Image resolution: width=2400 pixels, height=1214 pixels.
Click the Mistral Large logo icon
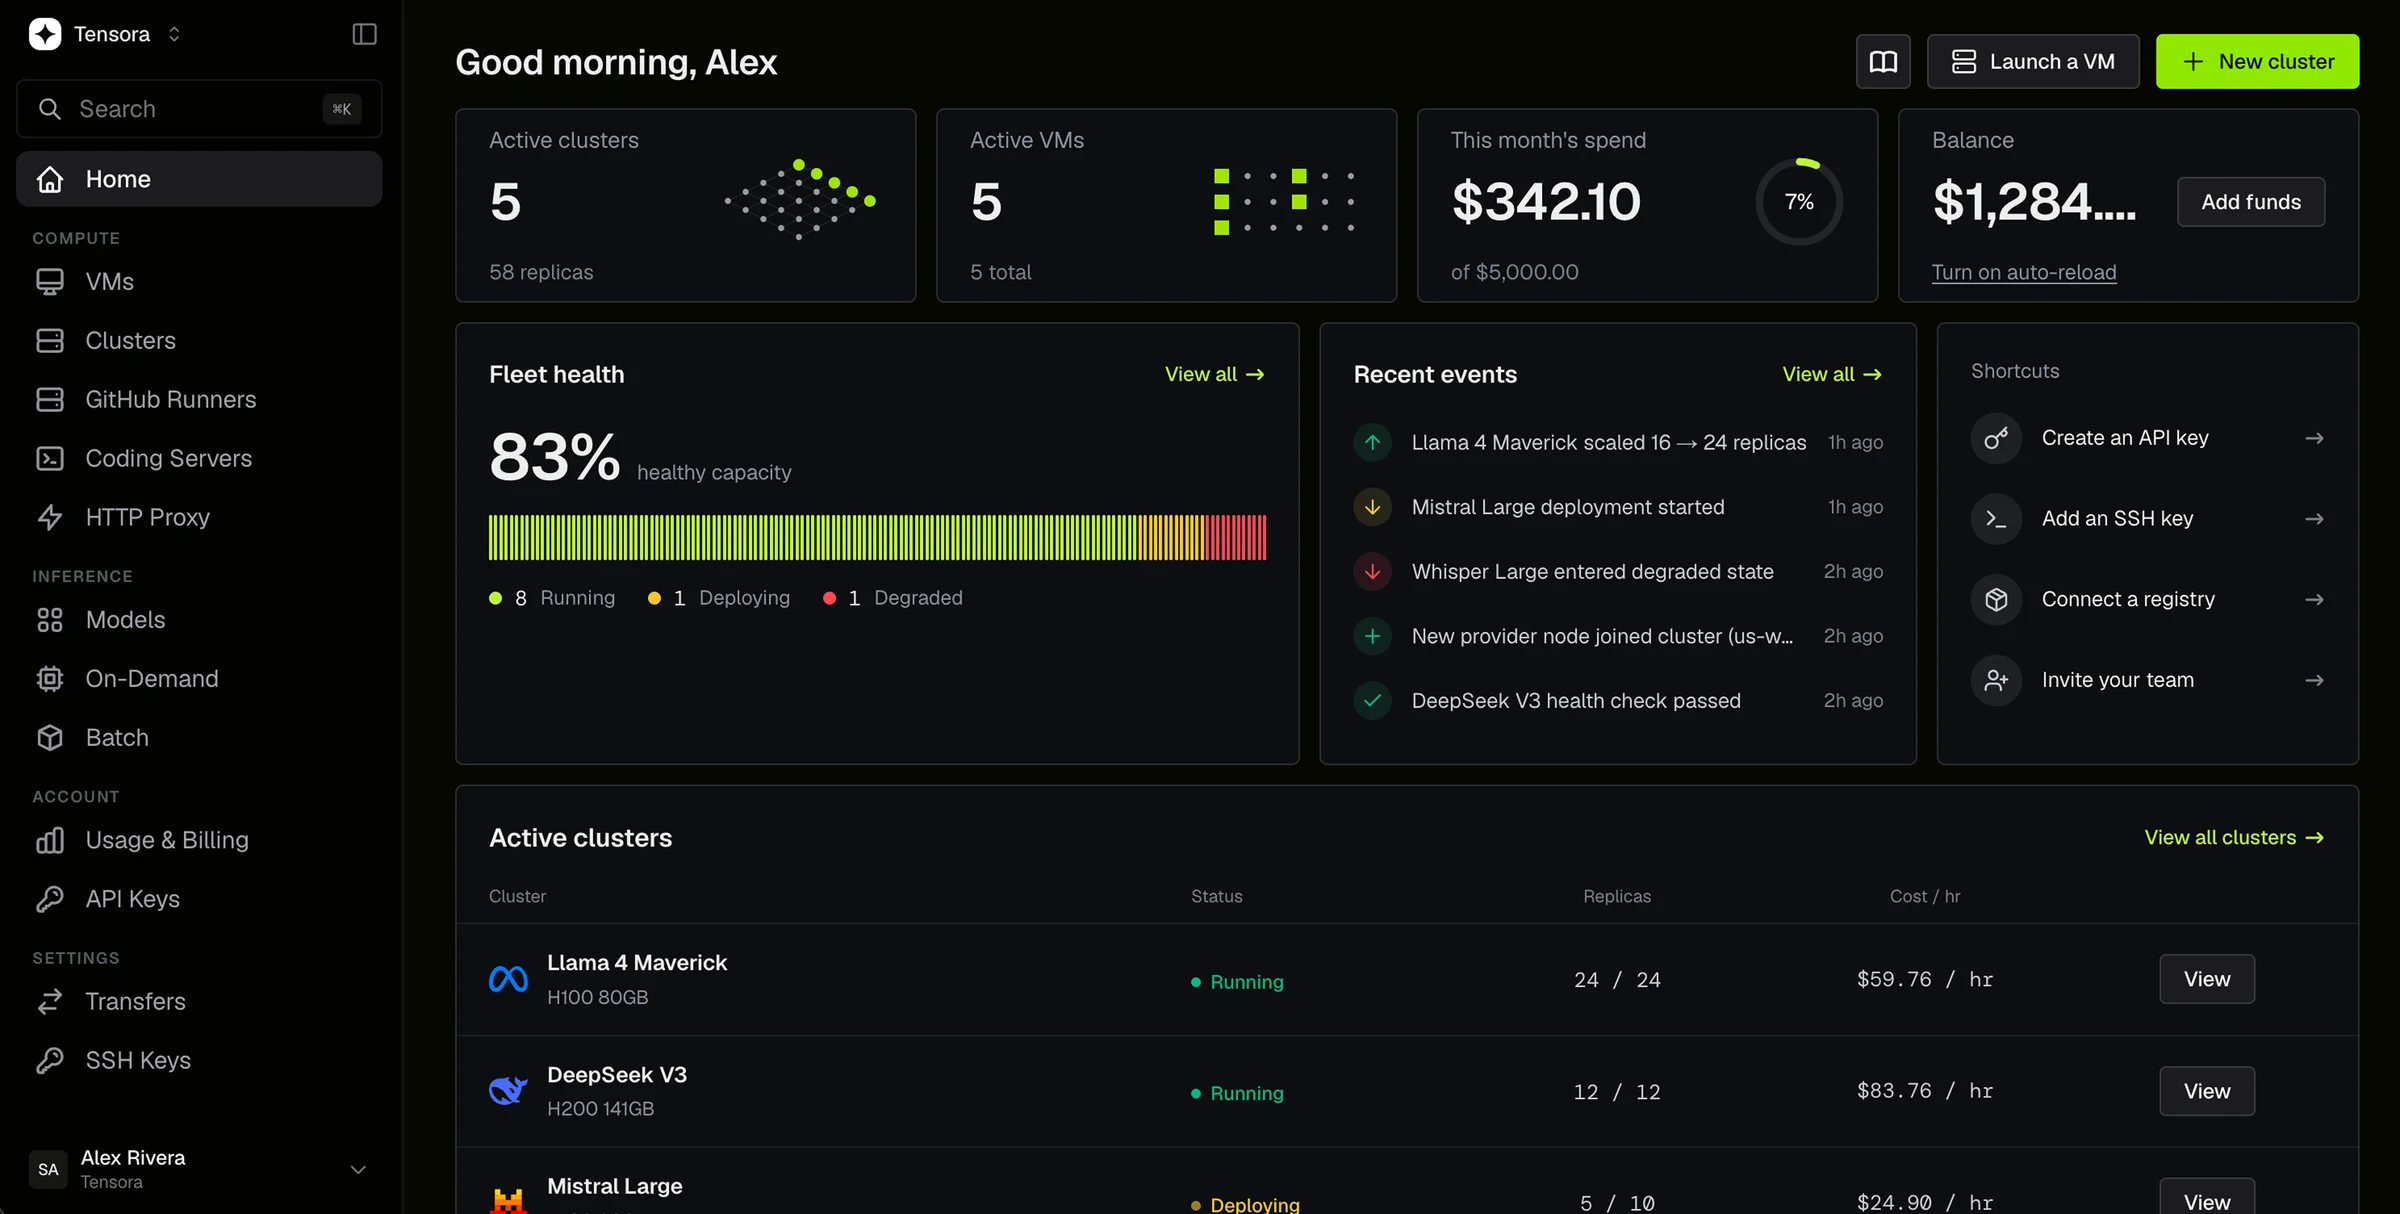(508, 1200)
